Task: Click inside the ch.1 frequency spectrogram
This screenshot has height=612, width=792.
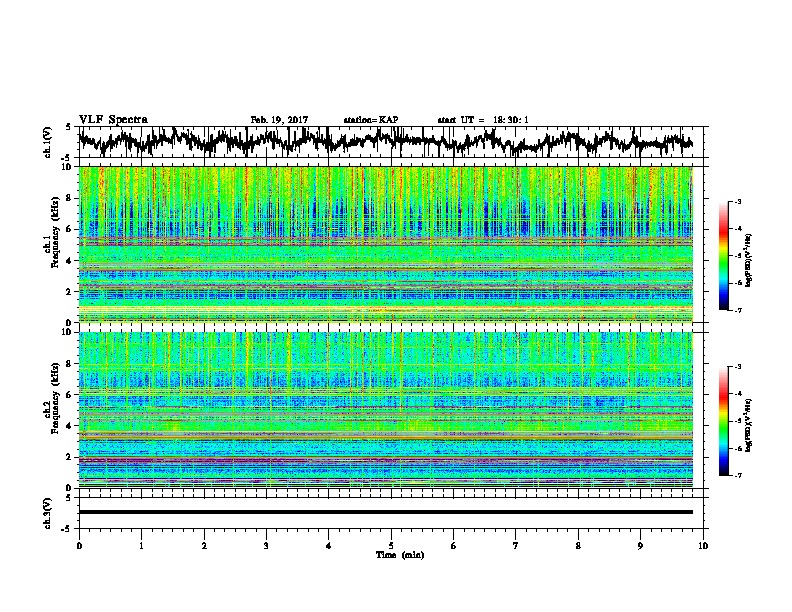Action: click(386, 244)
